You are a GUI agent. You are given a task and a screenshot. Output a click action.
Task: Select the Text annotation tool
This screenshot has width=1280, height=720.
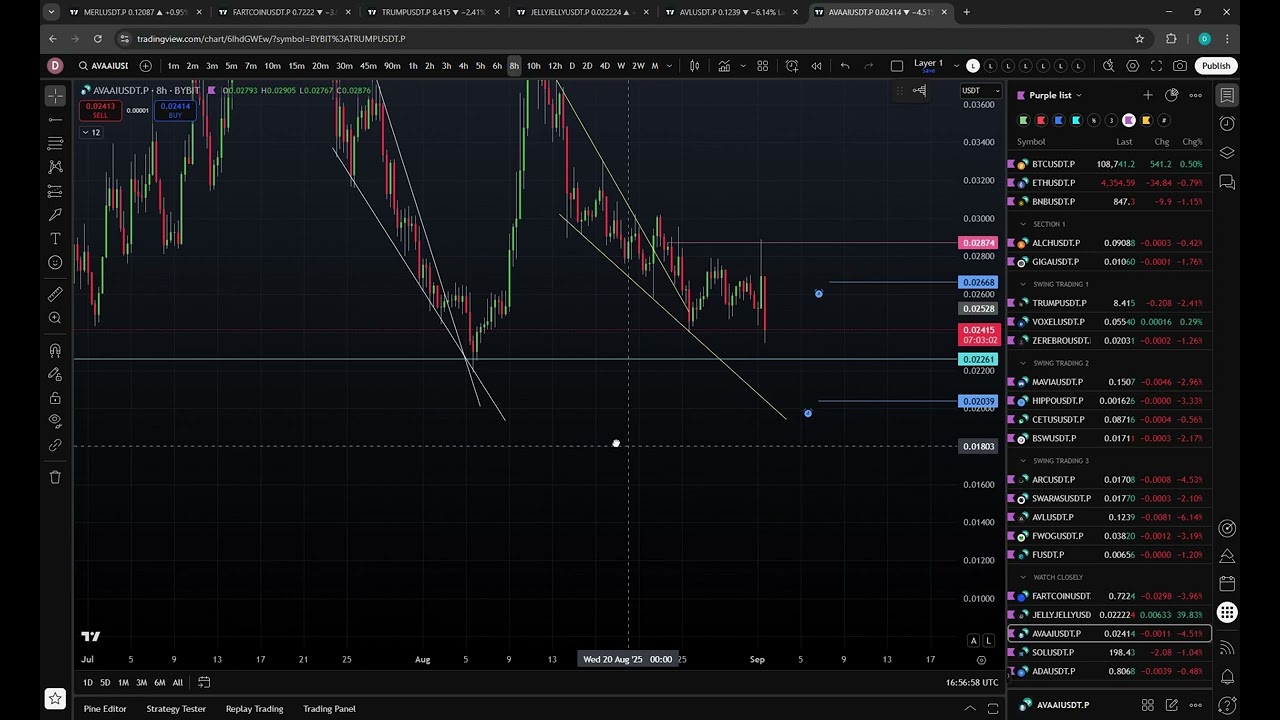coord(55,239)
